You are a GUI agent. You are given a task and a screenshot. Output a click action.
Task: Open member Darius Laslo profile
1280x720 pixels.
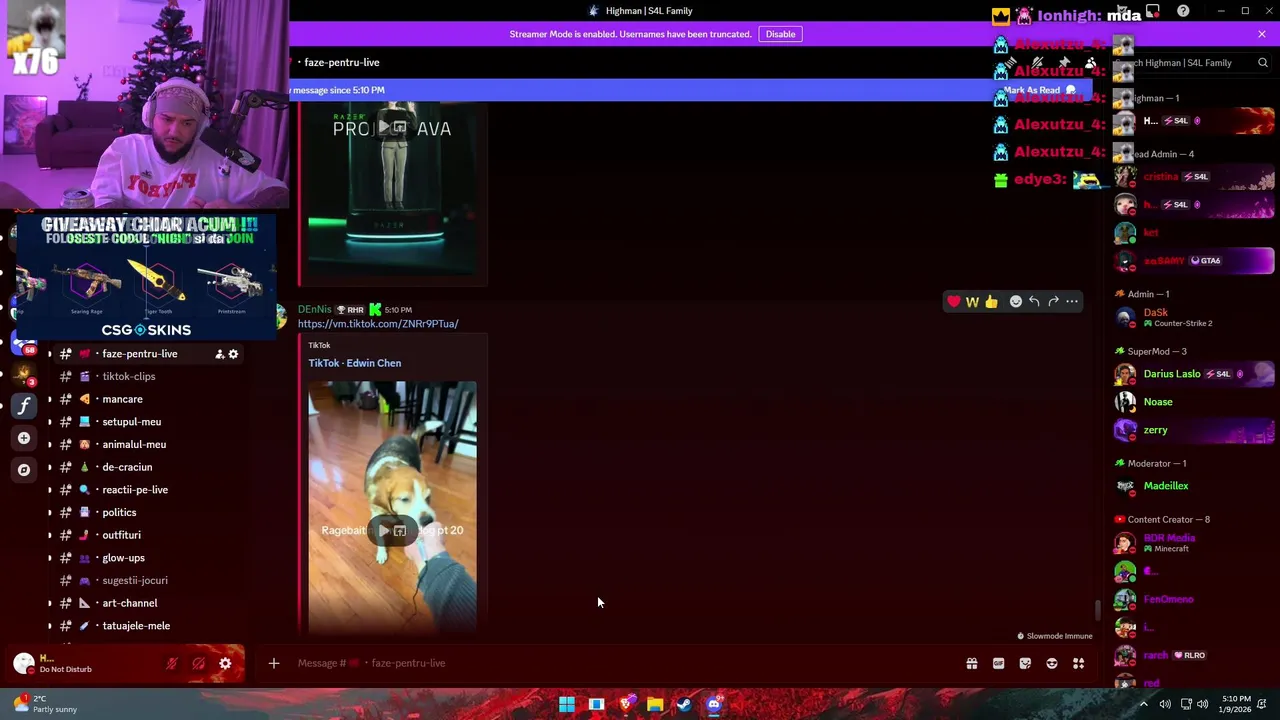(x=1194, y=374)
